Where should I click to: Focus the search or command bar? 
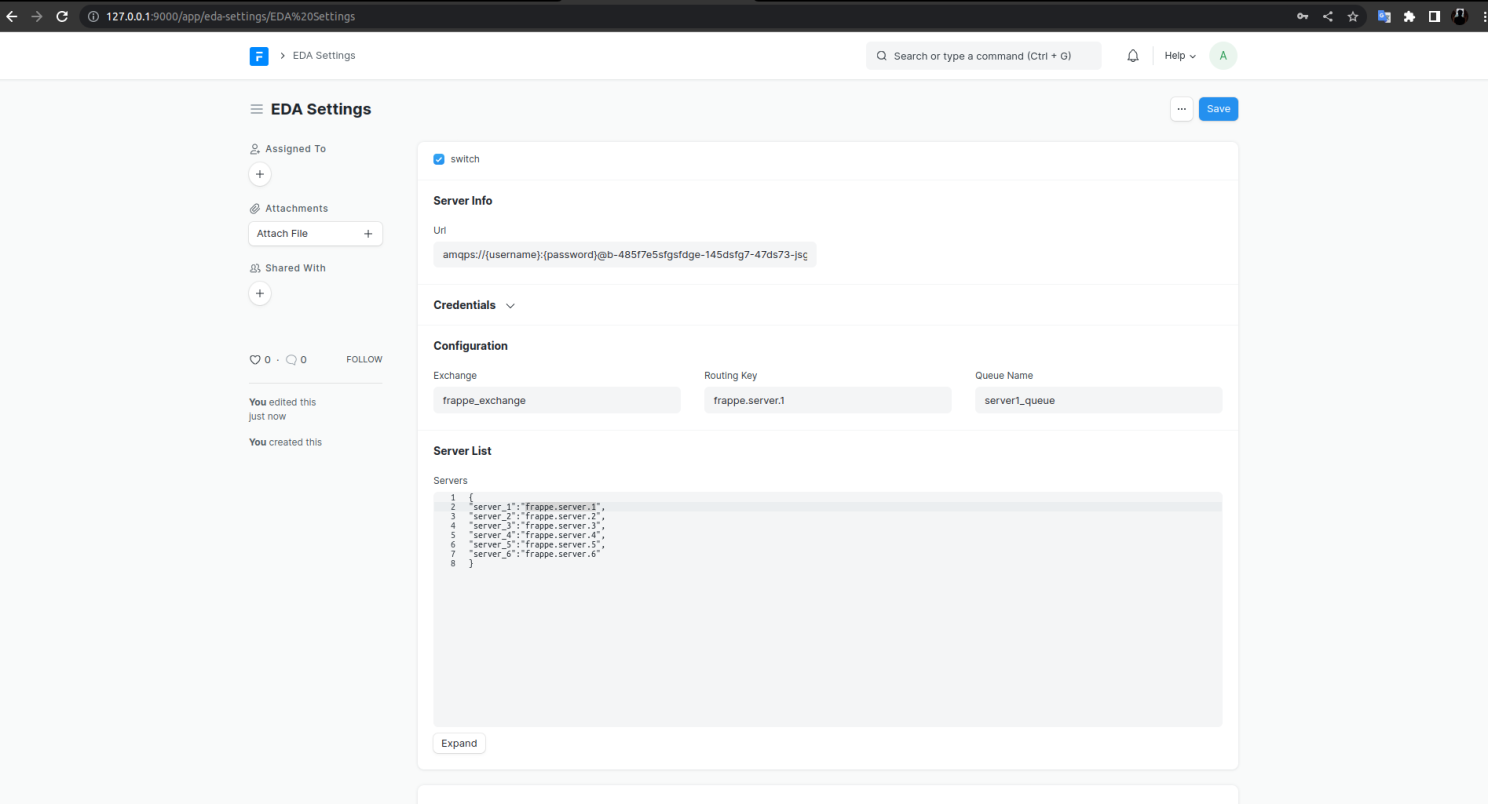point(984,56)
